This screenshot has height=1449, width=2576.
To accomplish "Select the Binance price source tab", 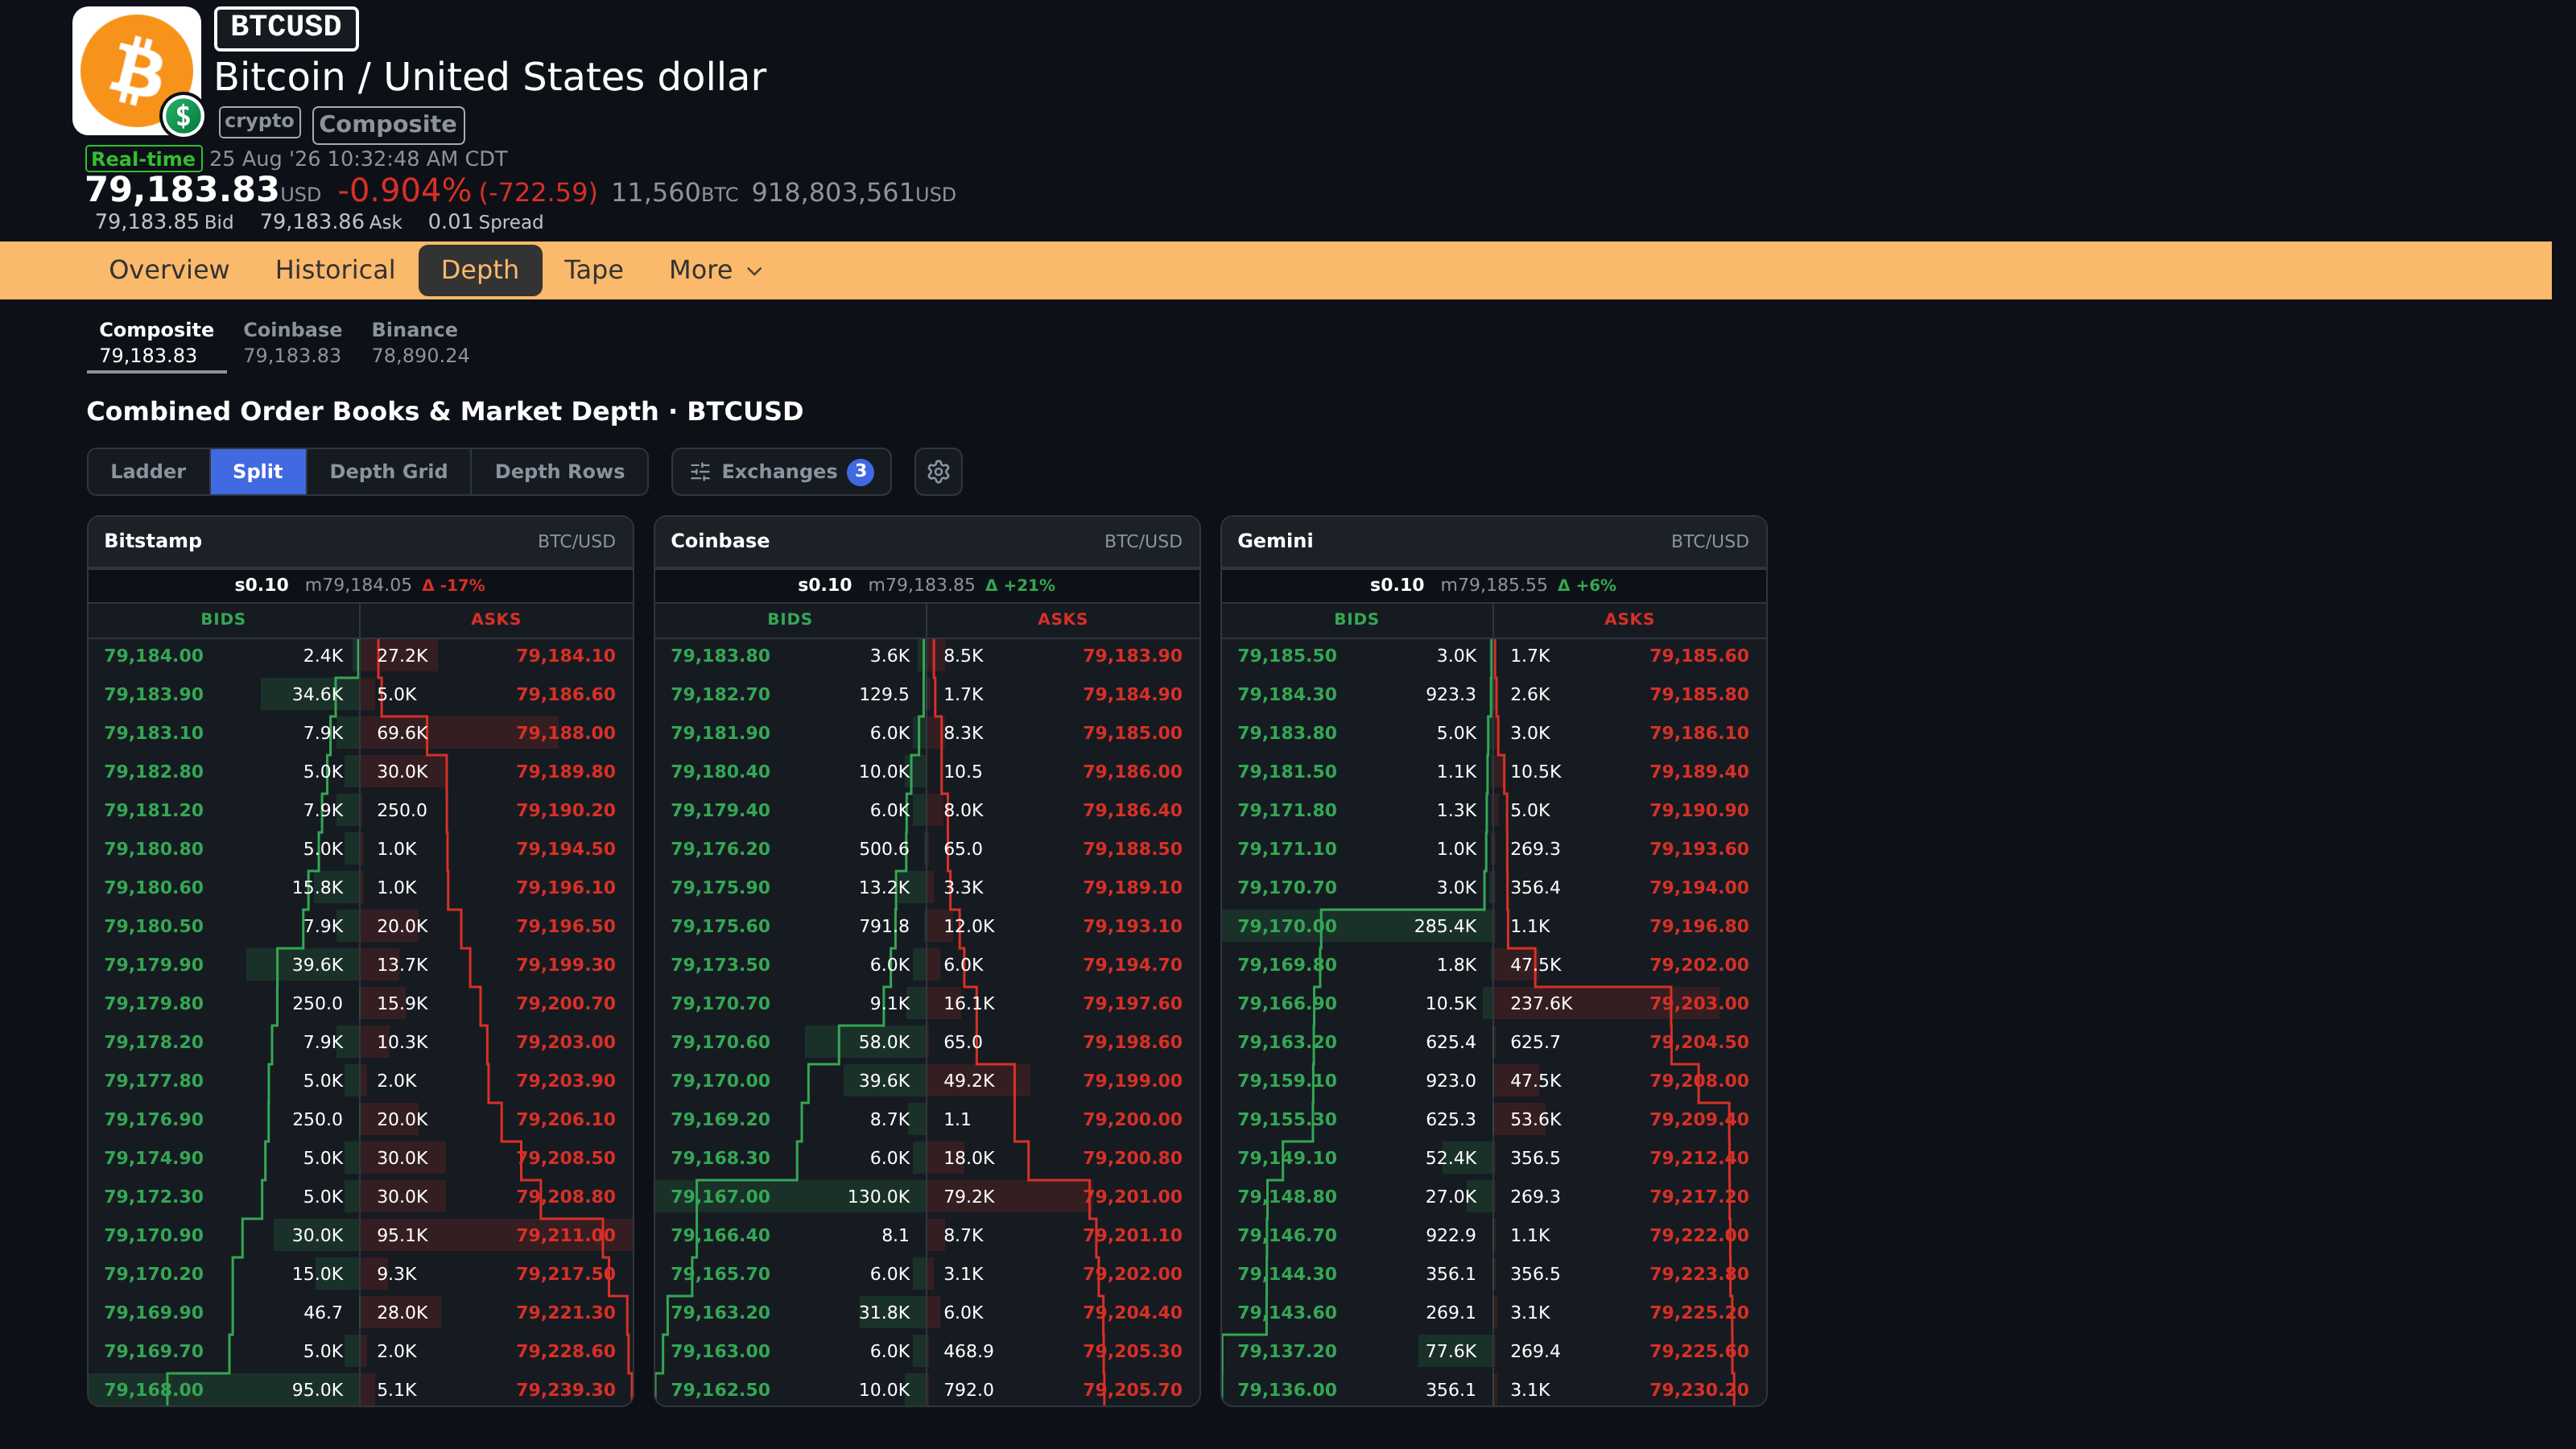I will (420, 343).
